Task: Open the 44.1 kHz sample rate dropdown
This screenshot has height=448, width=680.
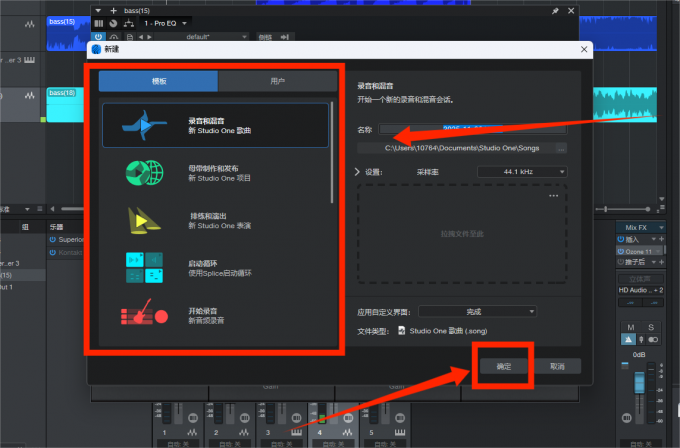Action: 521,172
